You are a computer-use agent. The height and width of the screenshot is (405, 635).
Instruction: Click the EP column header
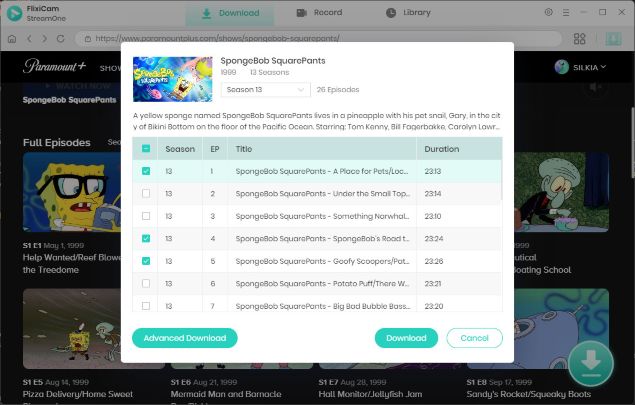click(x=215, y=149)
